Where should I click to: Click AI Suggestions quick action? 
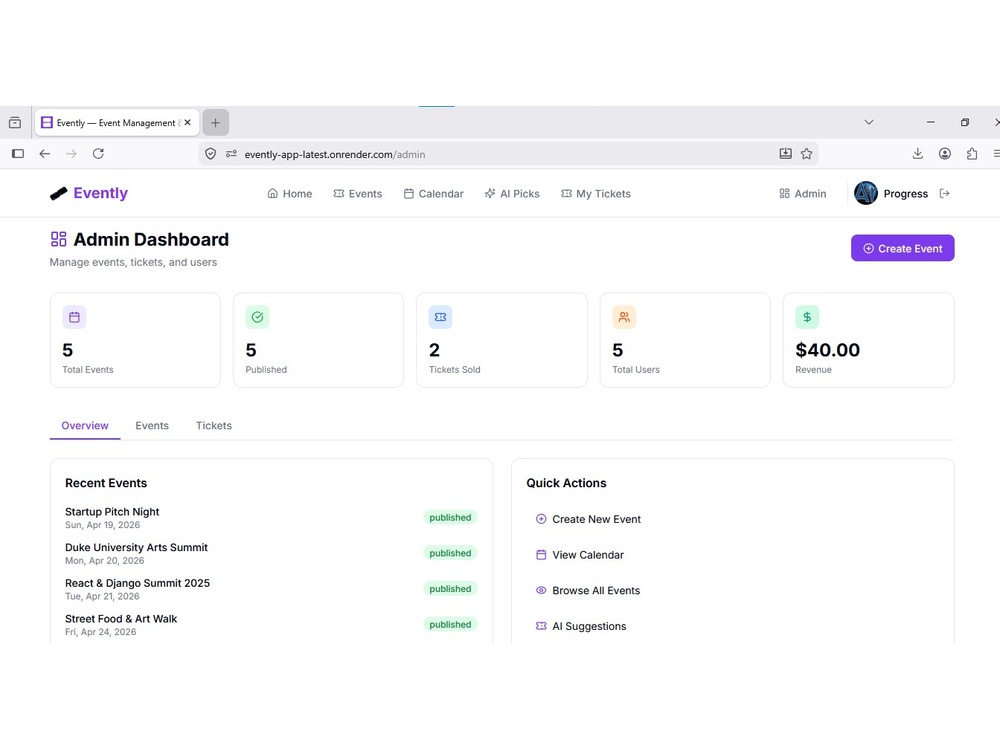(581, 627)
